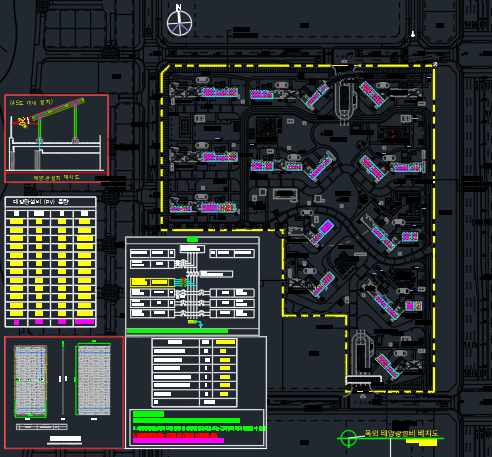Click the small green title block atop wiring diagram

click(192, 239)
